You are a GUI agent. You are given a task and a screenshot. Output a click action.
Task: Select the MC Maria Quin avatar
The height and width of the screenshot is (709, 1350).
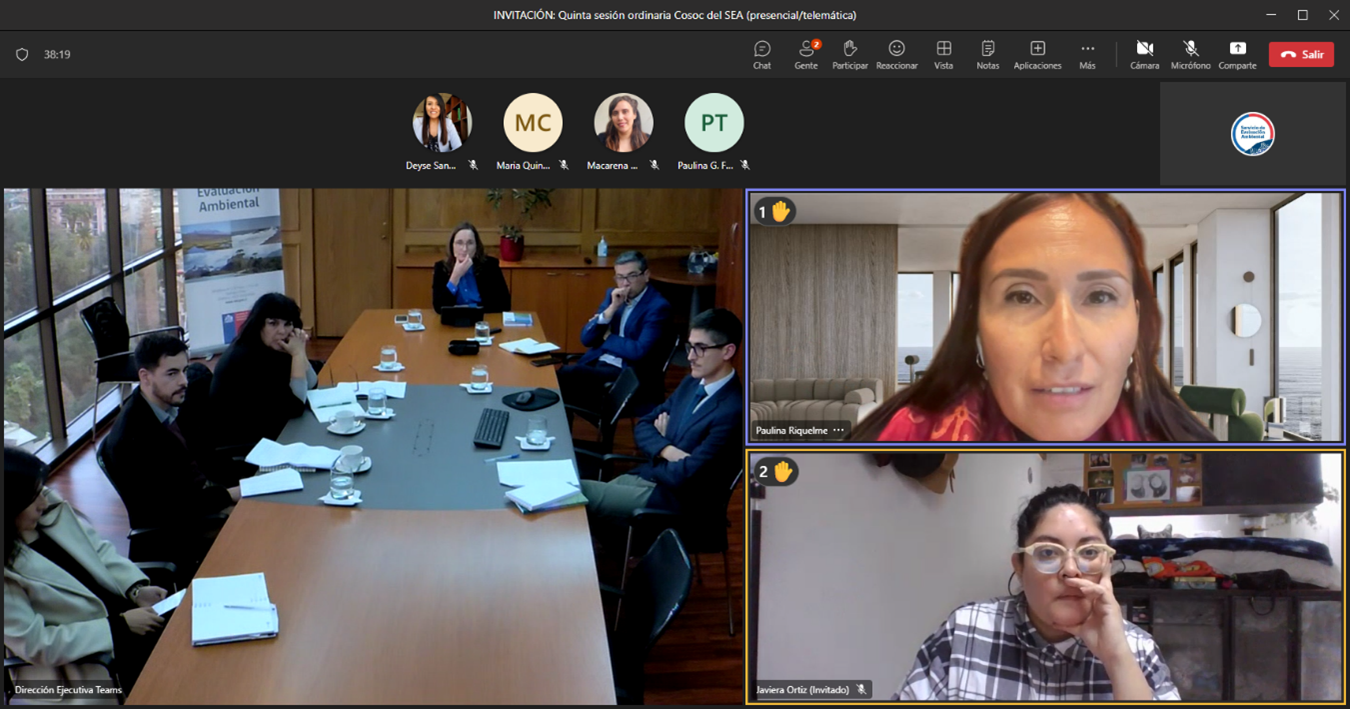(x=533, y=123)
